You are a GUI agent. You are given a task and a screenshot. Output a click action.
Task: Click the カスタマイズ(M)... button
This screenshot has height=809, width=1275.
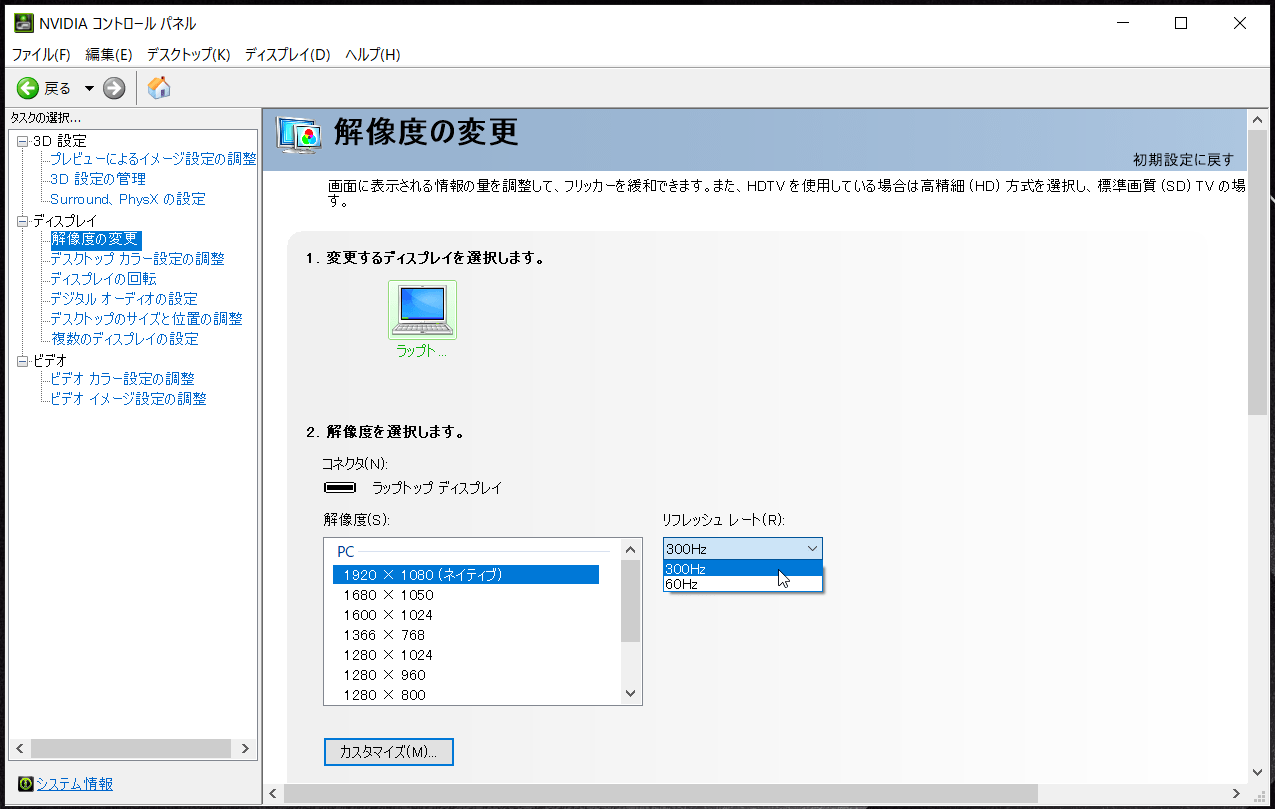click(x=389, y=752)
